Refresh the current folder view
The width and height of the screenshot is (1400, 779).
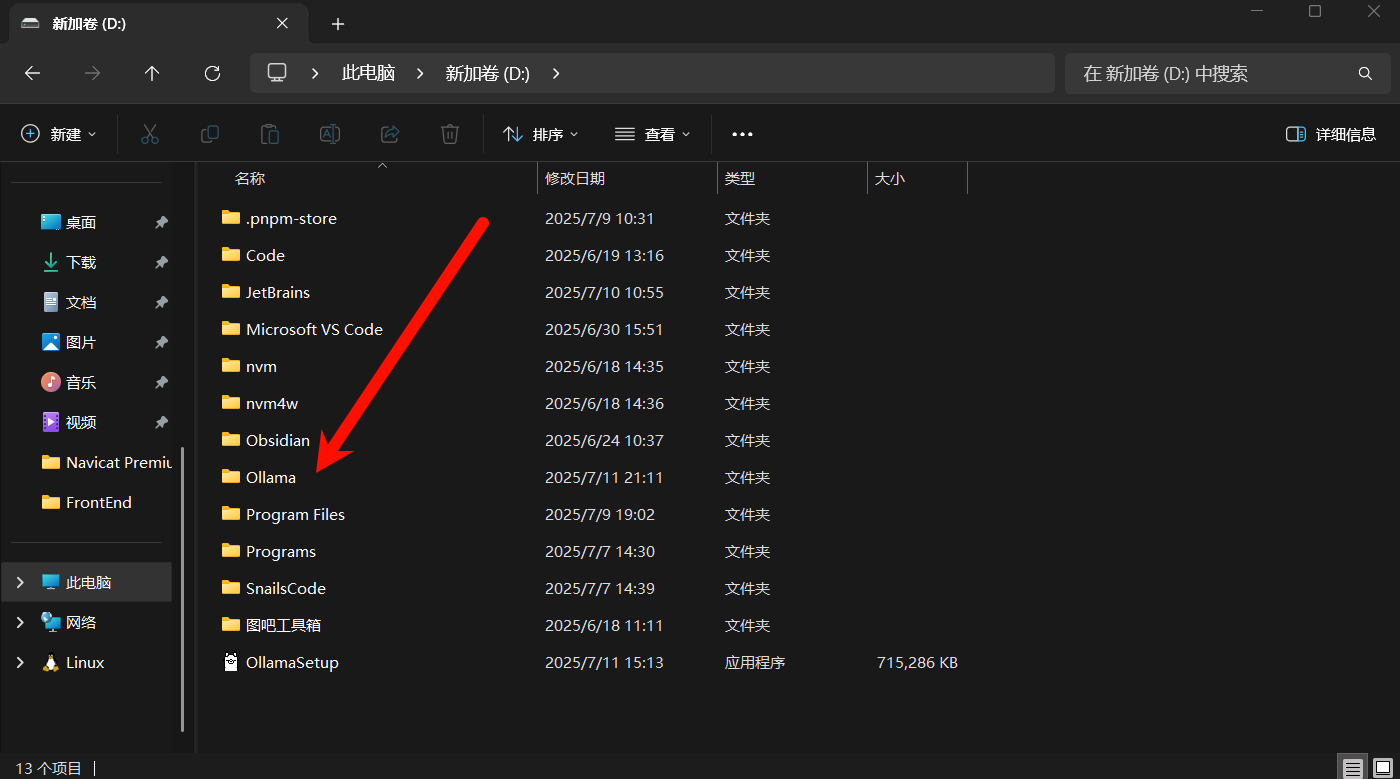pyautogui.click(x=212, y=73)
